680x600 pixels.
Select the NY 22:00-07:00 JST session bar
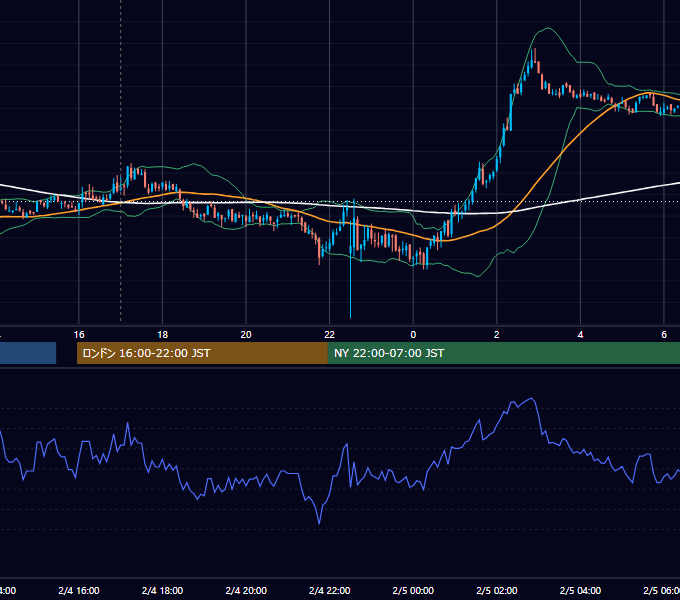click(503, 353)
